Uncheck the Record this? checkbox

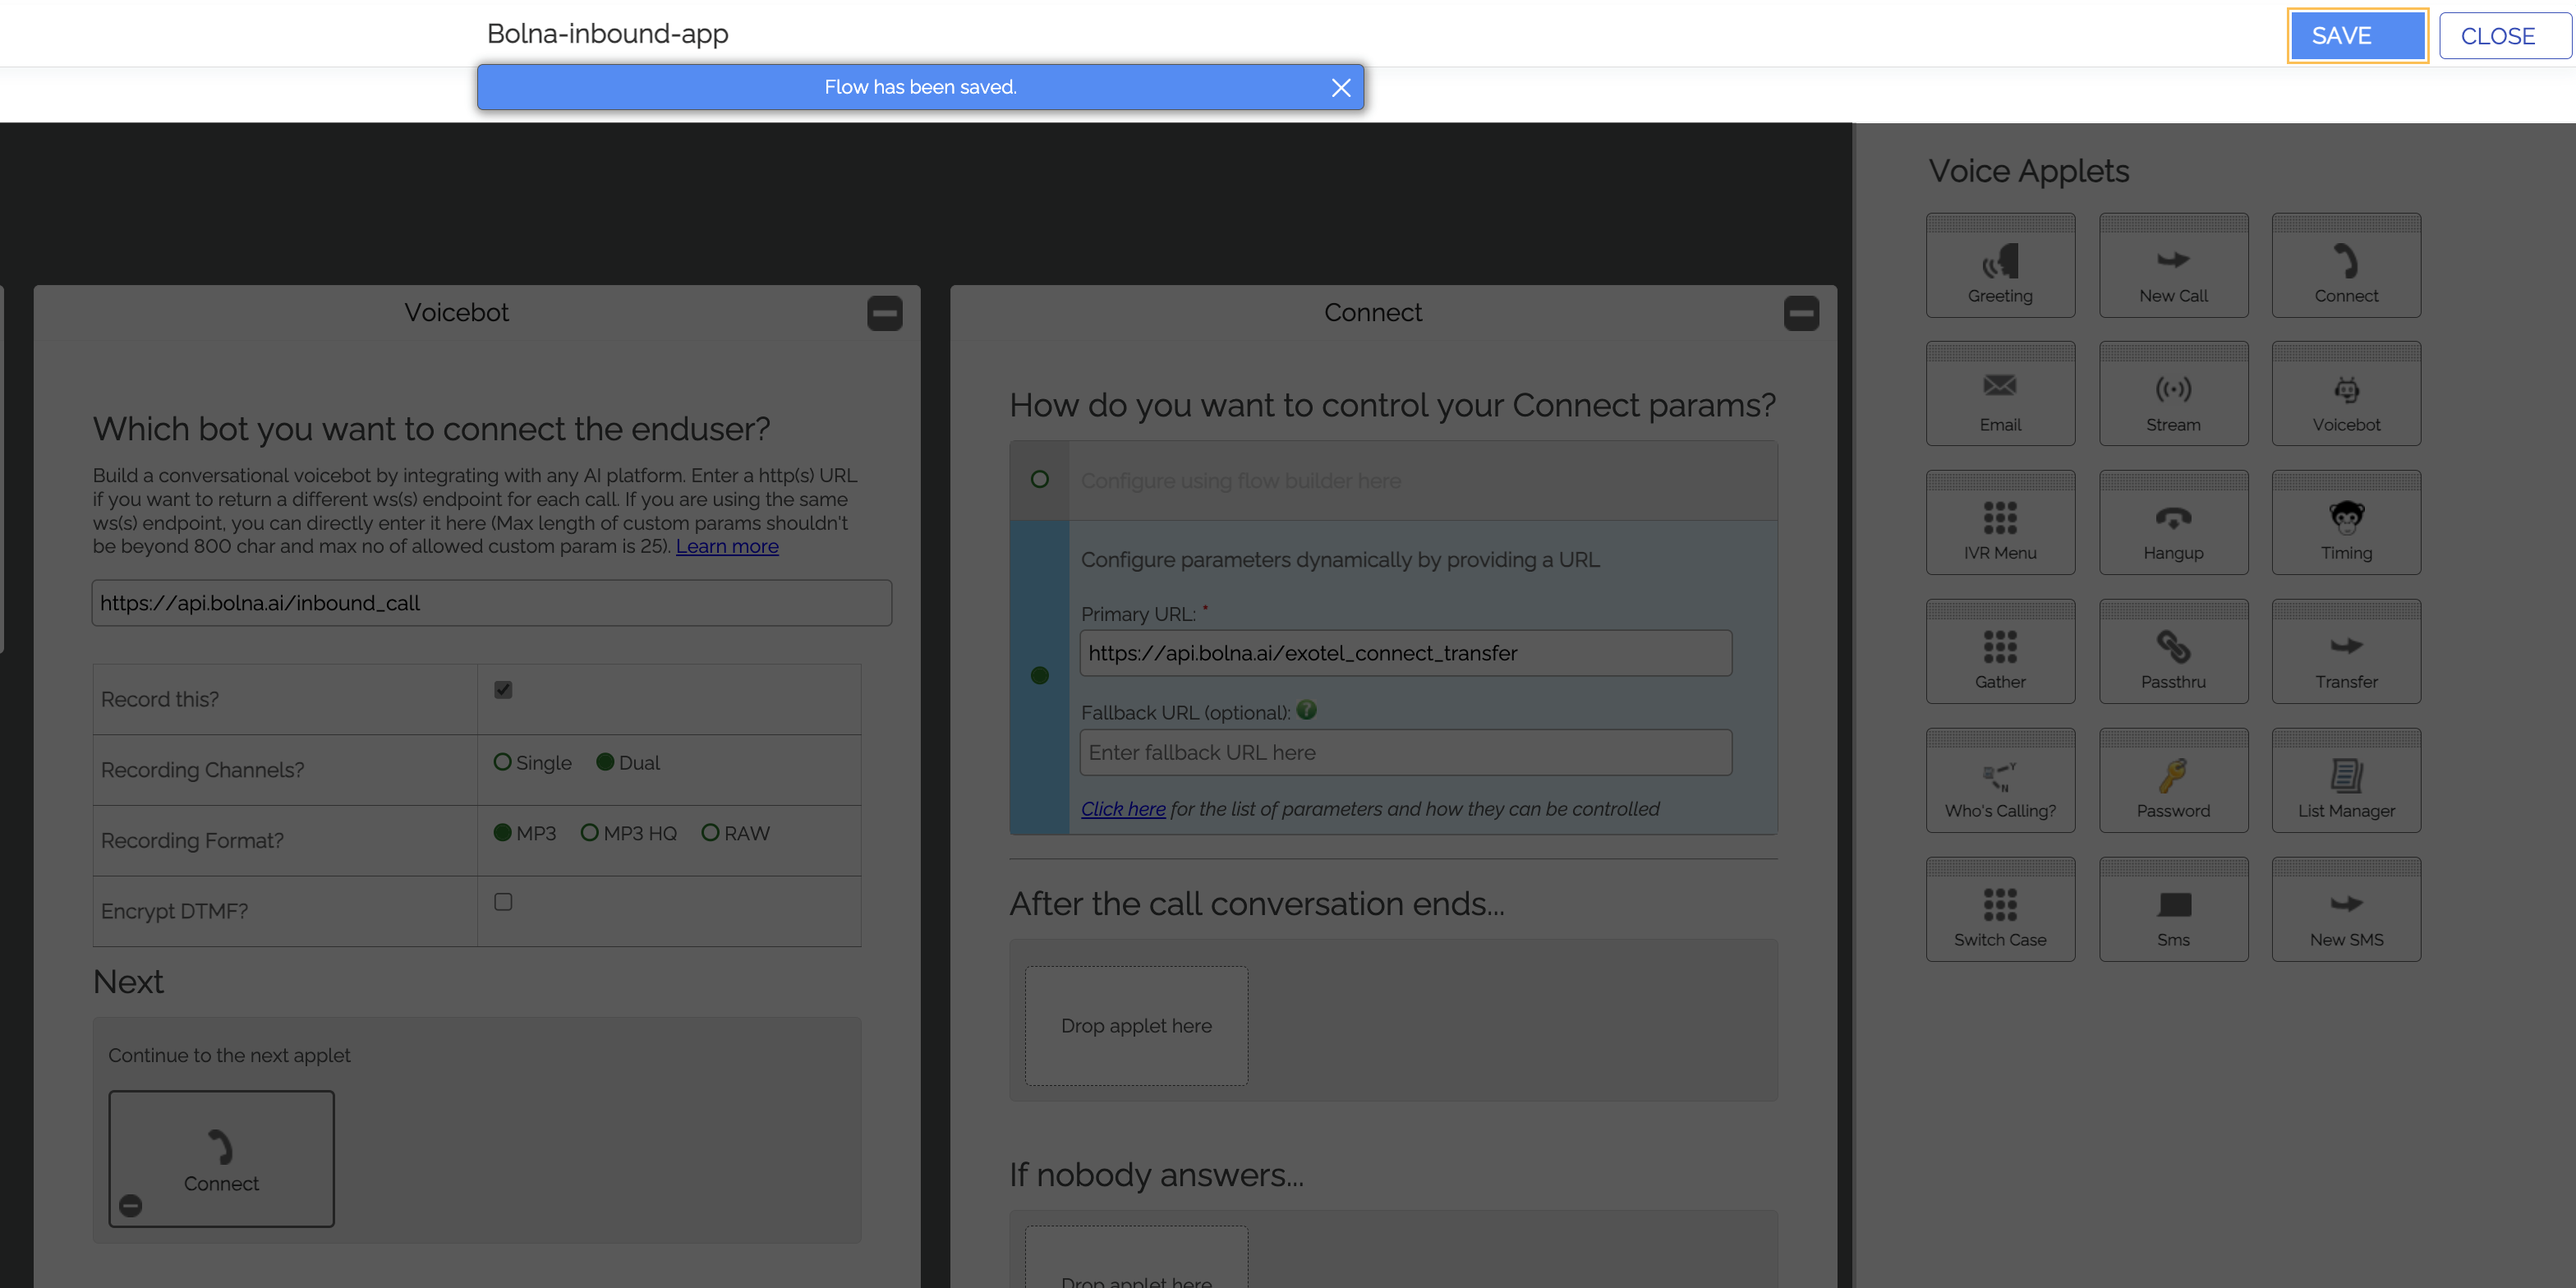click(x=503, y=689)
